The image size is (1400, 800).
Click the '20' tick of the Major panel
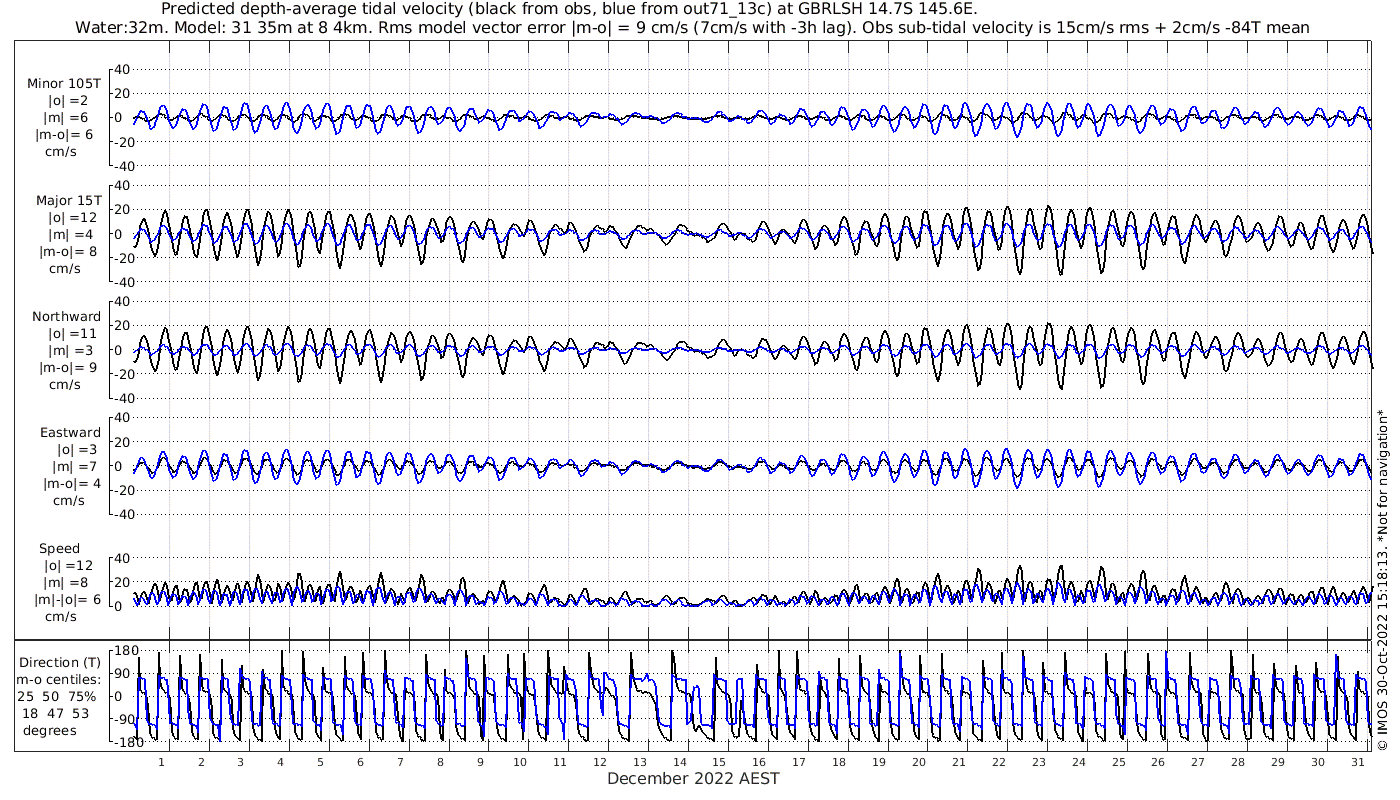[120, 210]
